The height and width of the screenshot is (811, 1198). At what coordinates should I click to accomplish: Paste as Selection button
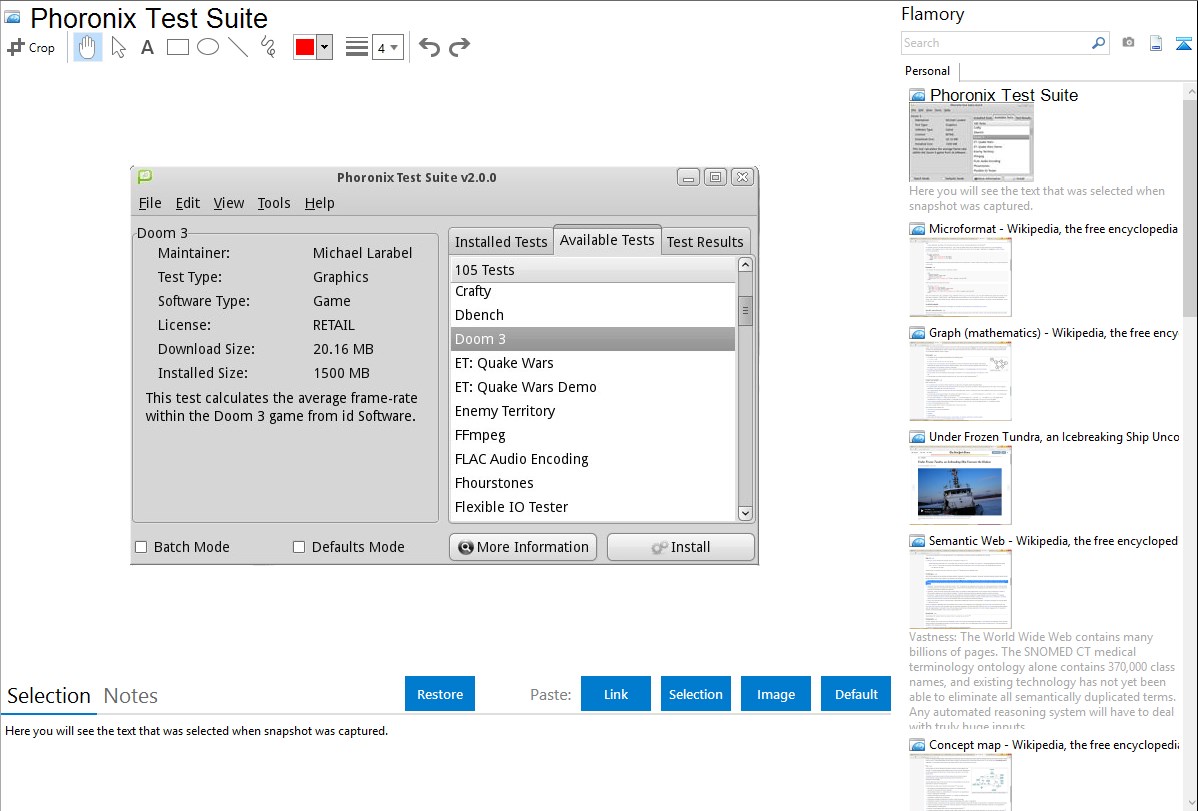pyautogui.click(x=696, y=694)
